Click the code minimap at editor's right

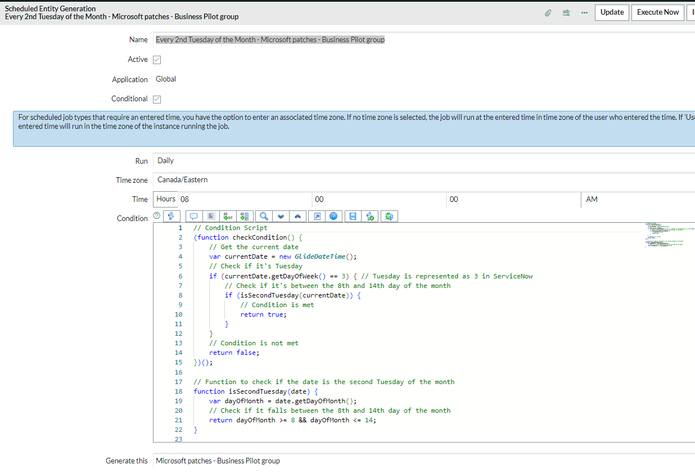669,235
